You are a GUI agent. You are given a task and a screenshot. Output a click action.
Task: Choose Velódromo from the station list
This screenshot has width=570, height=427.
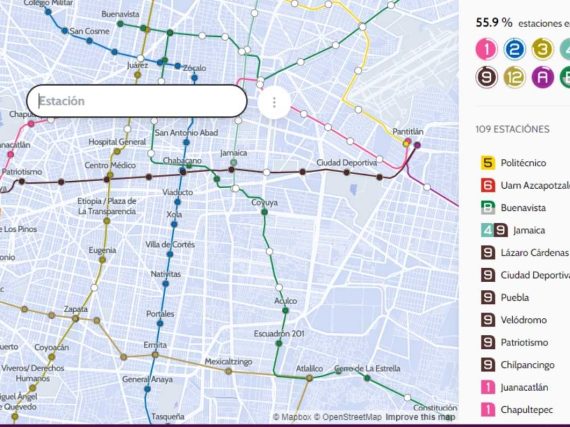[x=523, y=320]
